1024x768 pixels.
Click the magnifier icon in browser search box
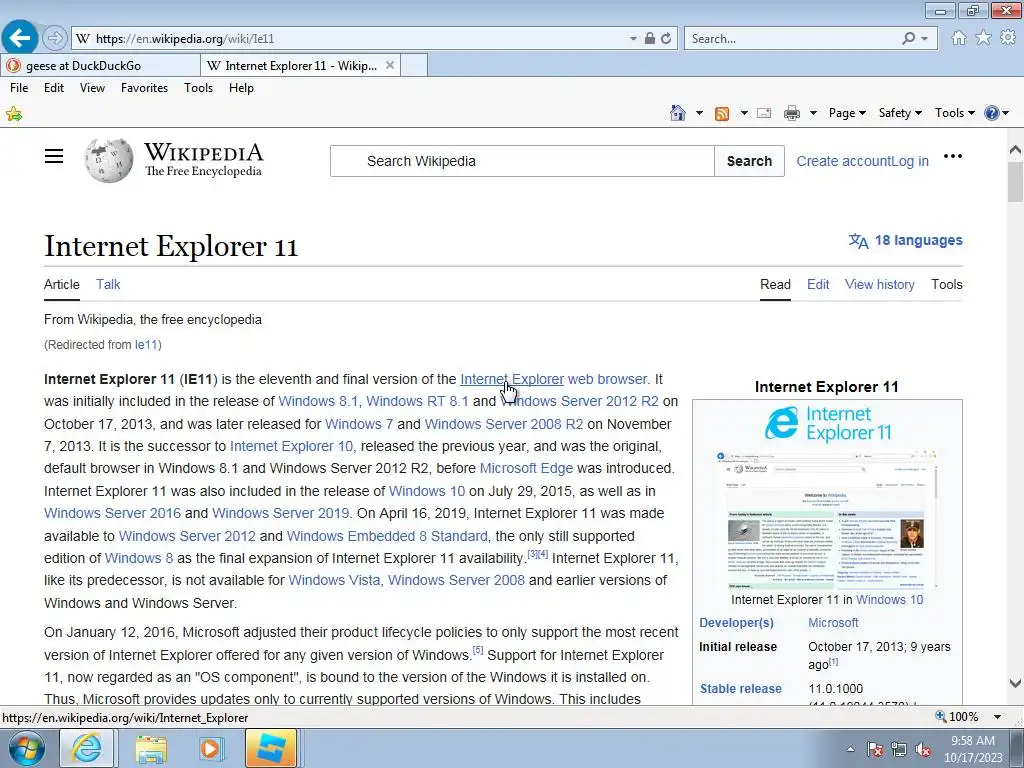coord(908,39)
